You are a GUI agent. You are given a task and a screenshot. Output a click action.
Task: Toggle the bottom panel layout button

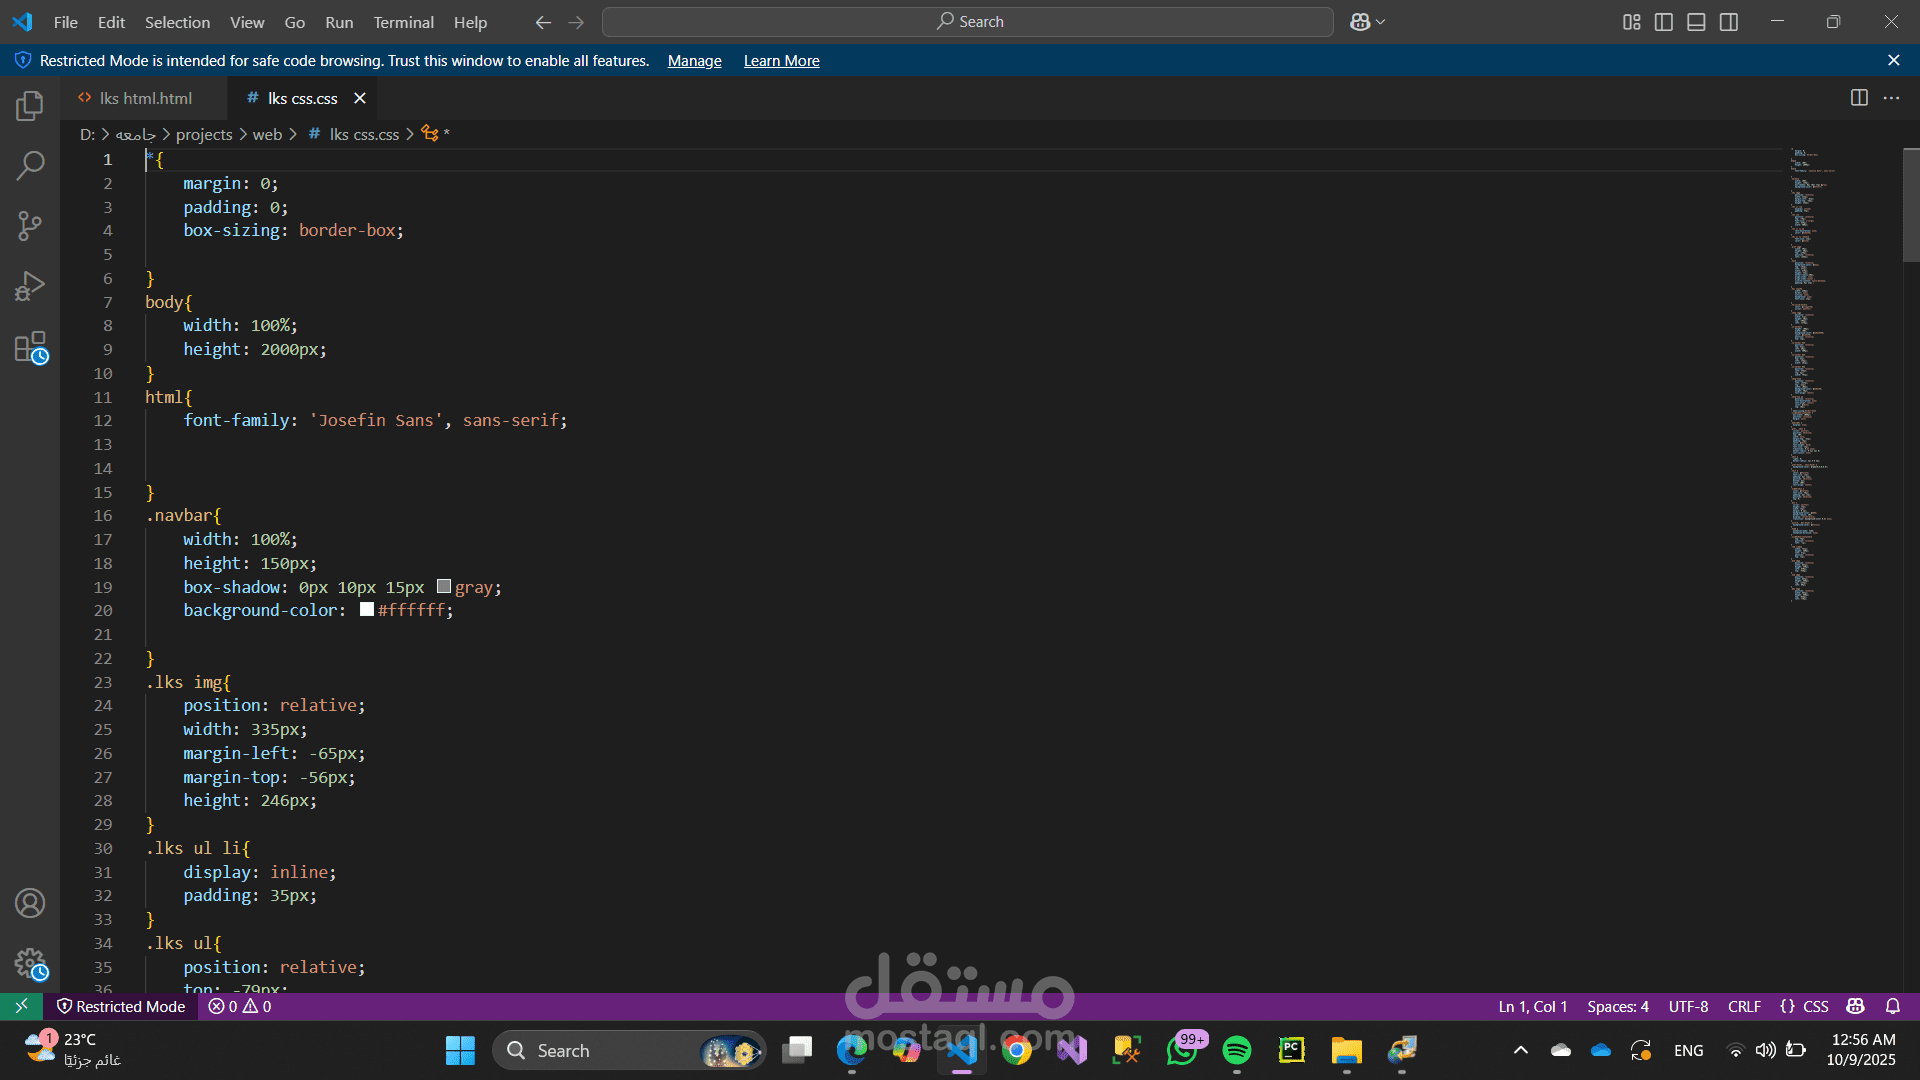coord(1696,22)
